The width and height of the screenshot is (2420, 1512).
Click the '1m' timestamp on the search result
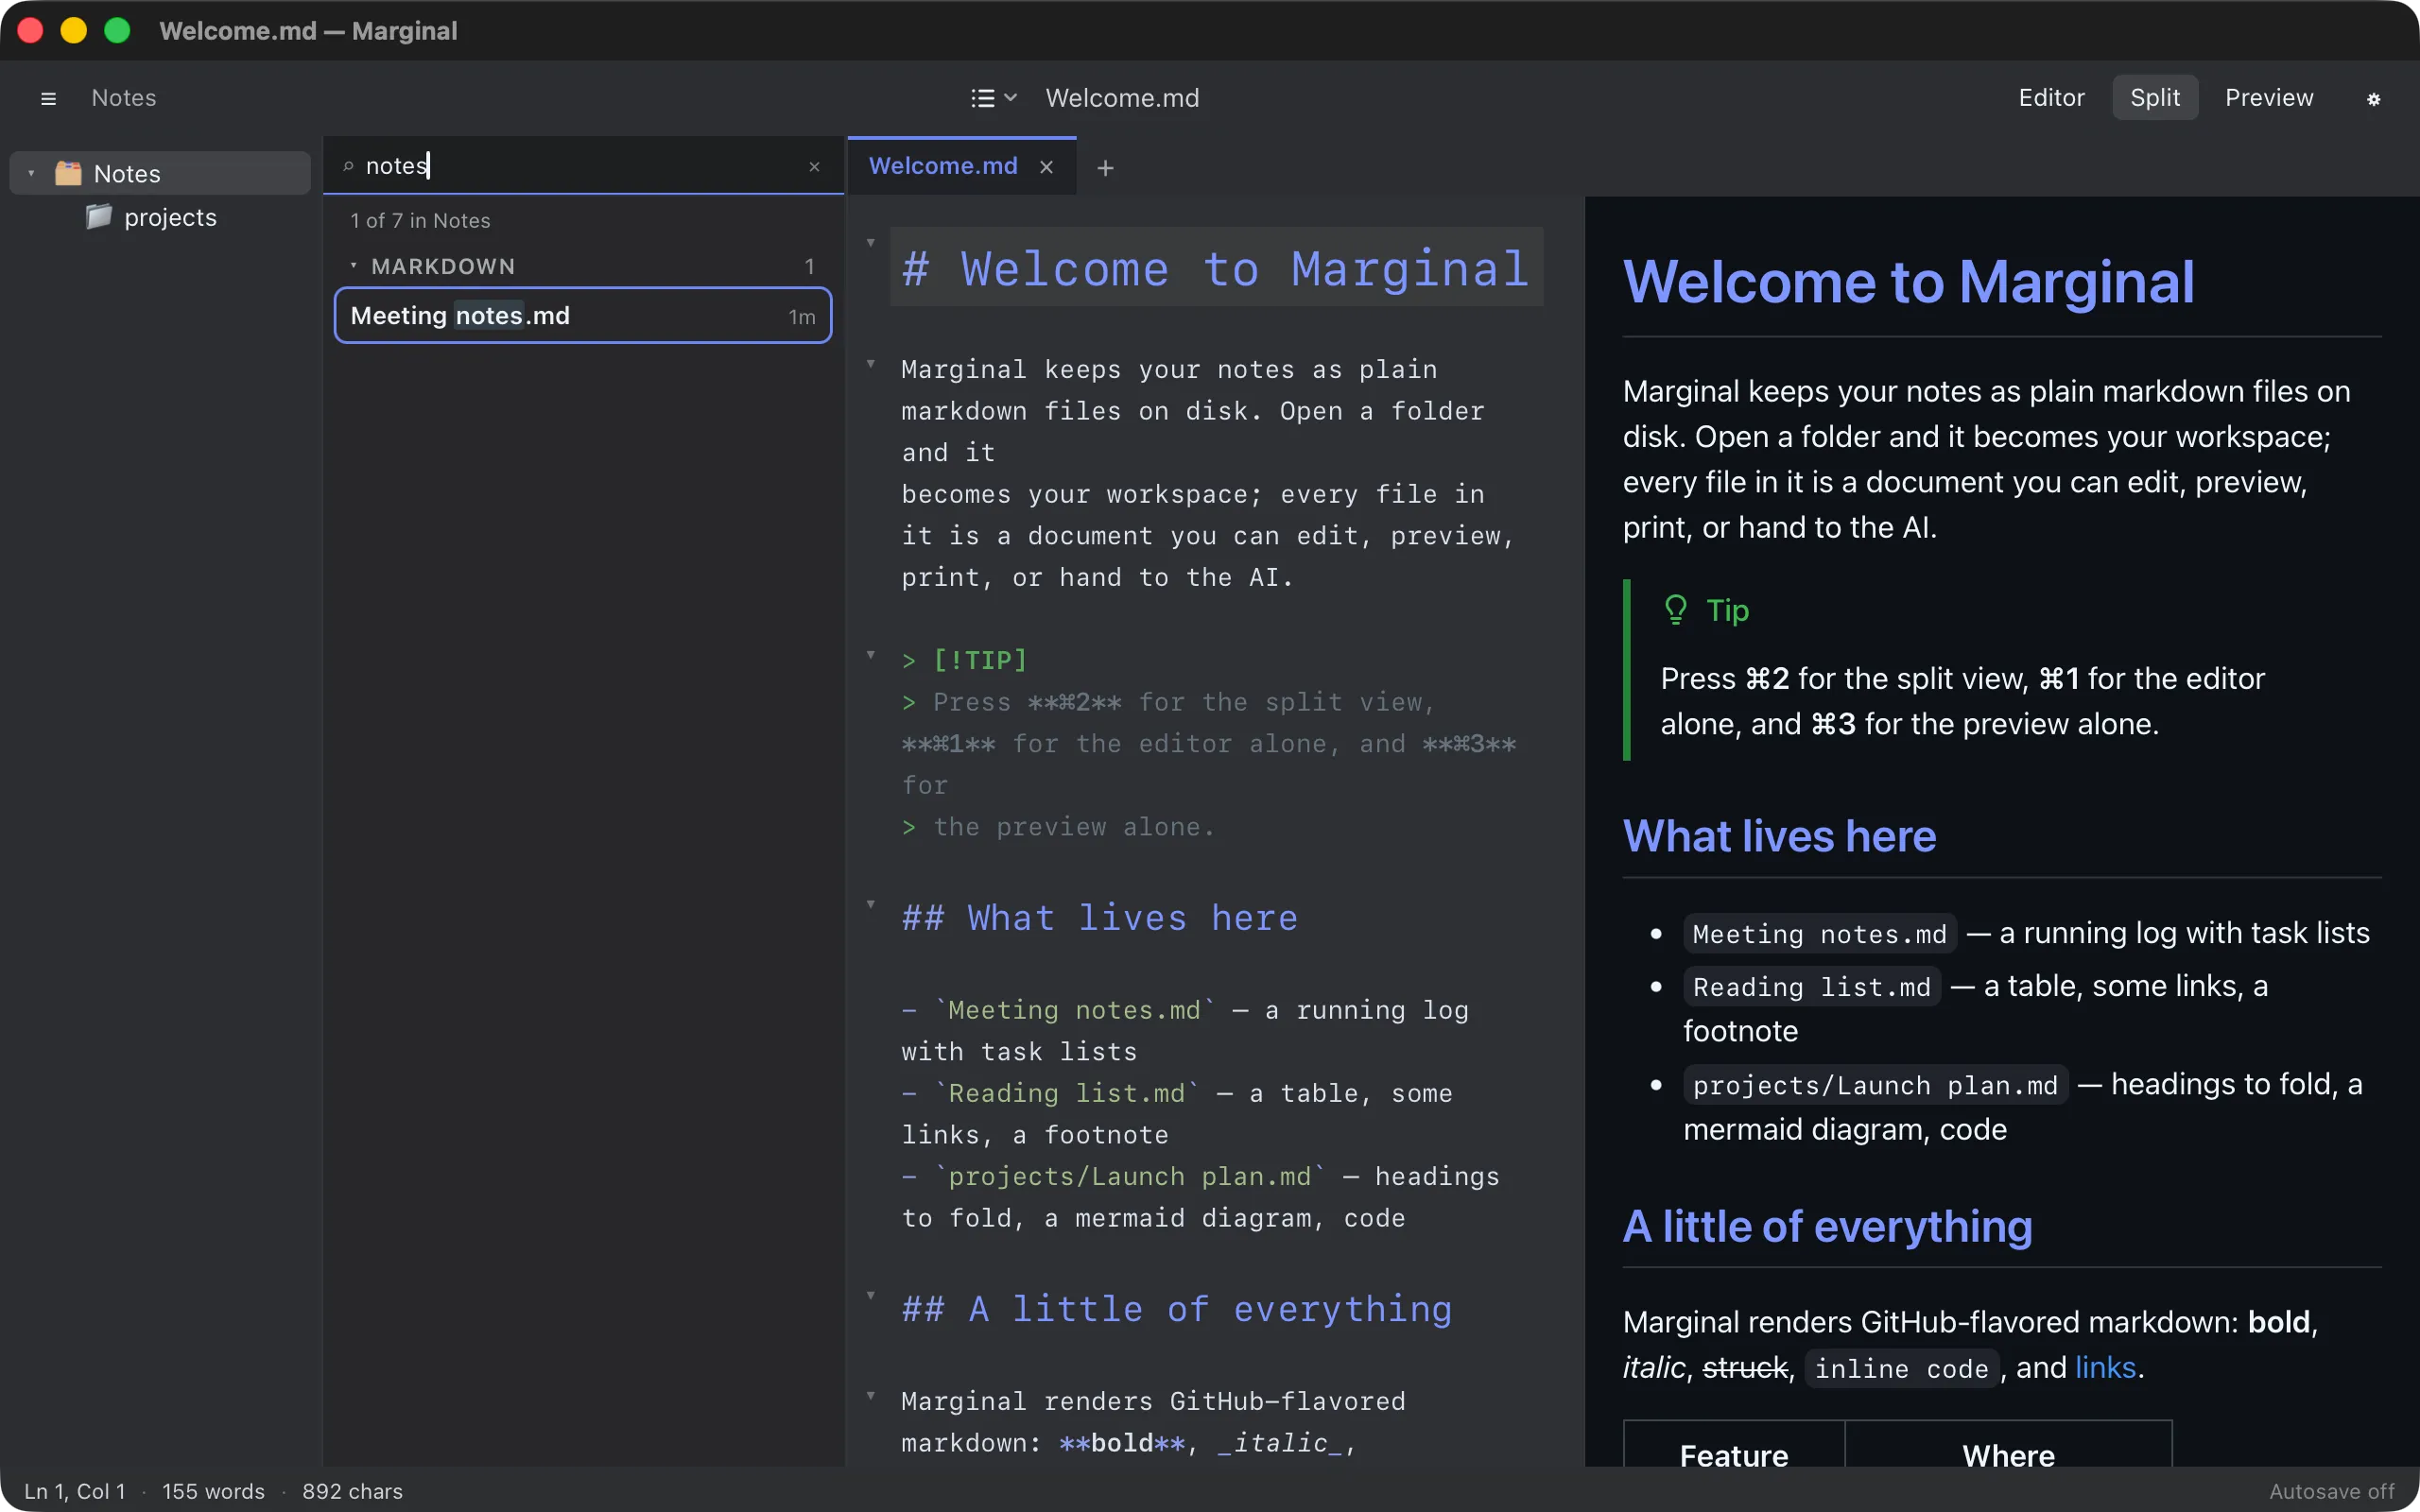pyautogui.click(x=802, y=317)
